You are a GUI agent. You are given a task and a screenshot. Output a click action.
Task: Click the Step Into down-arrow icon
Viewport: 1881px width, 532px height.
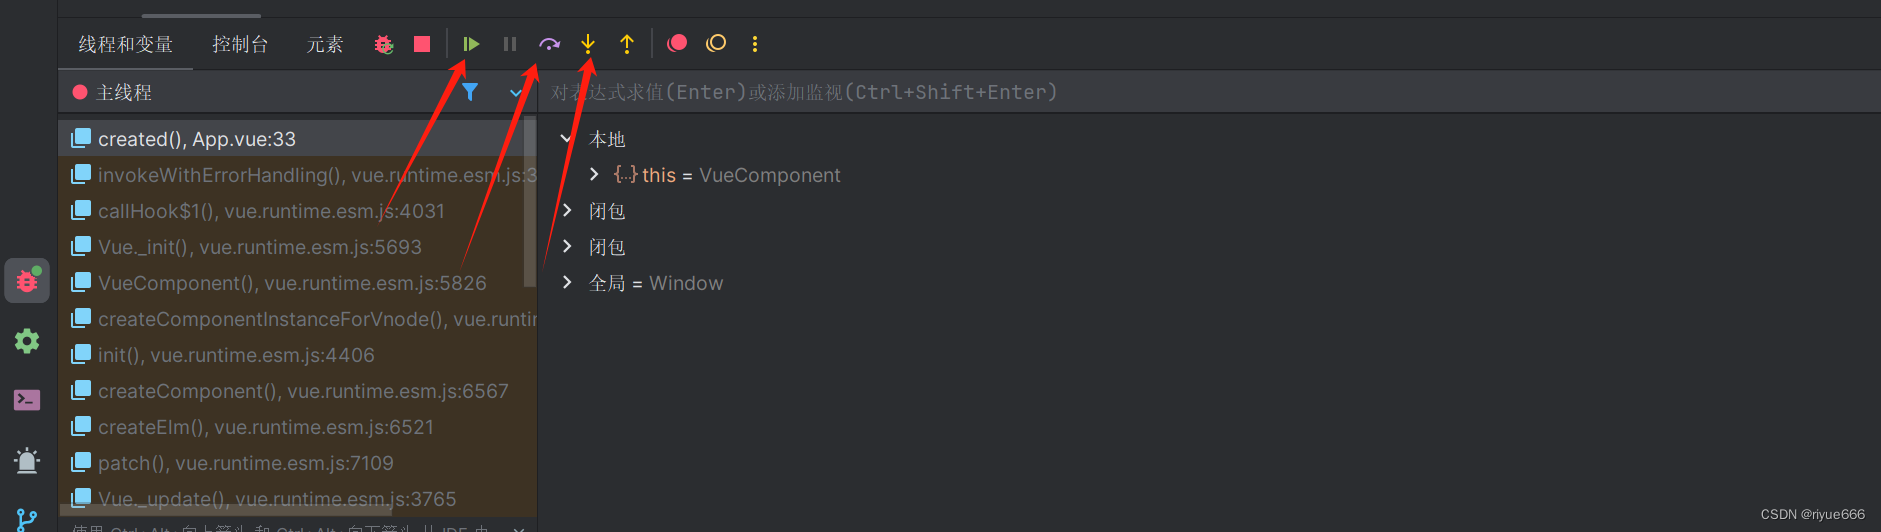click(588, 44)
